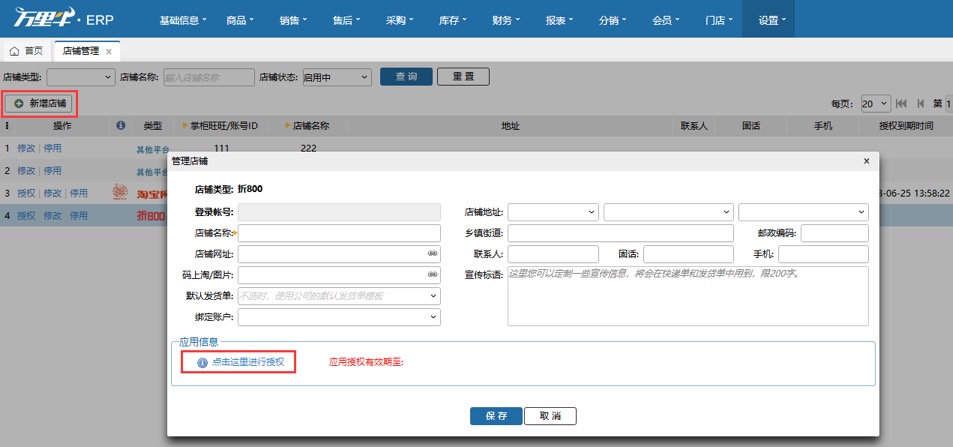
Task: Click the 点击这里进行授权 link
Action: pos(248,362)
